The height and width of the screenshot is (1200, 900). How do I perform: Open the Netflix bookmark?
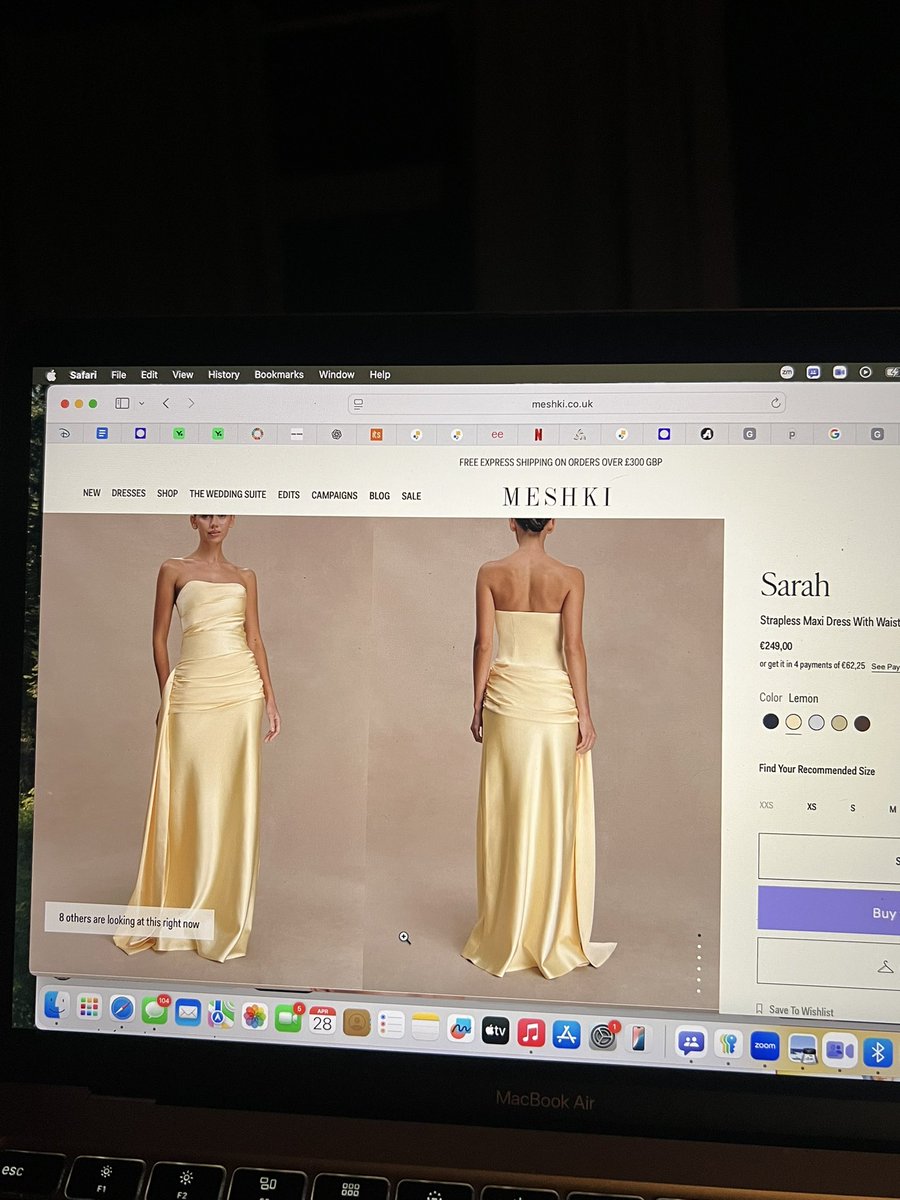pyautogui.click(x=538, y=434)
